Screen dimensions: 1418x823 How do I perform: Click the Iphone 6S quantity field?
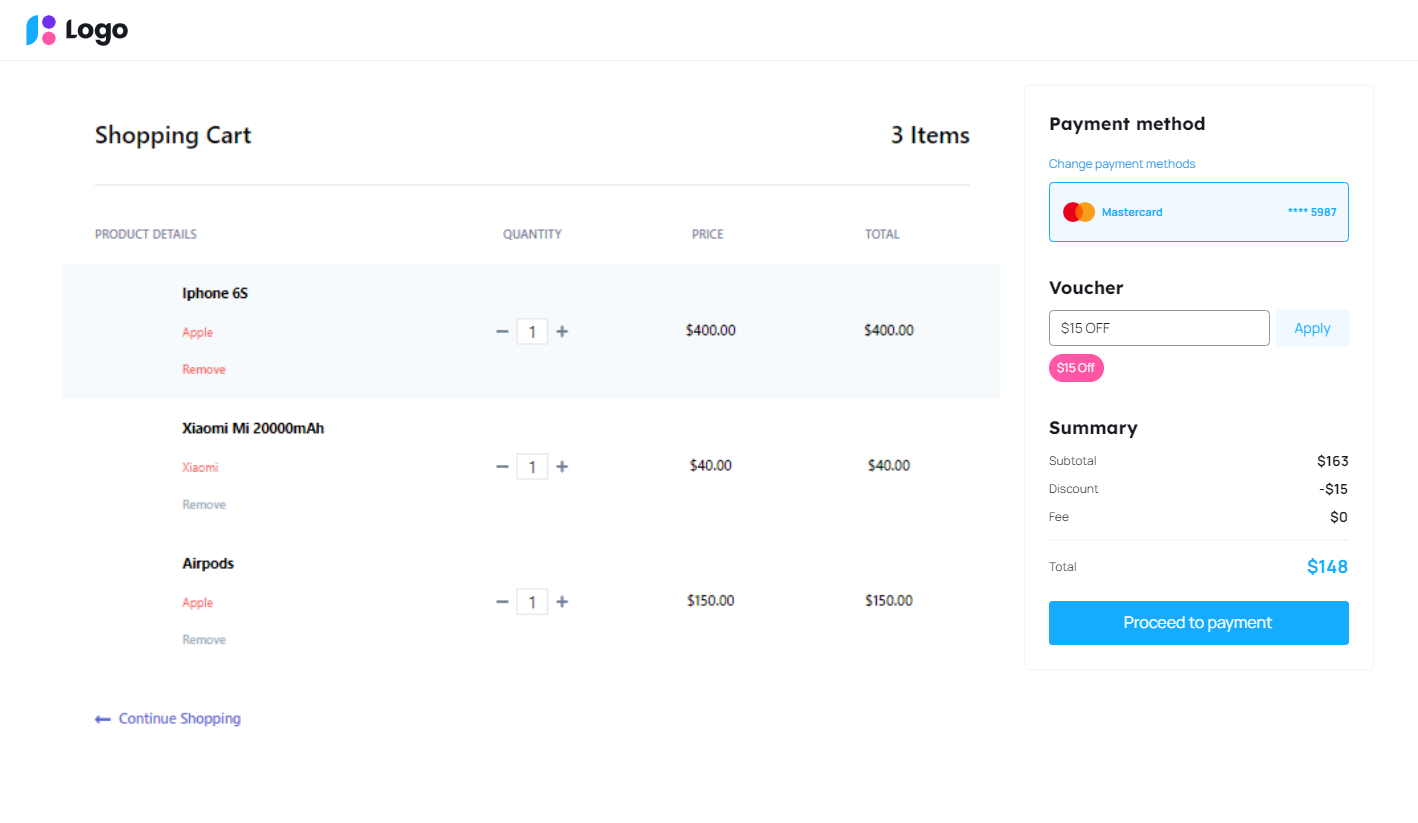click(532, 331)
